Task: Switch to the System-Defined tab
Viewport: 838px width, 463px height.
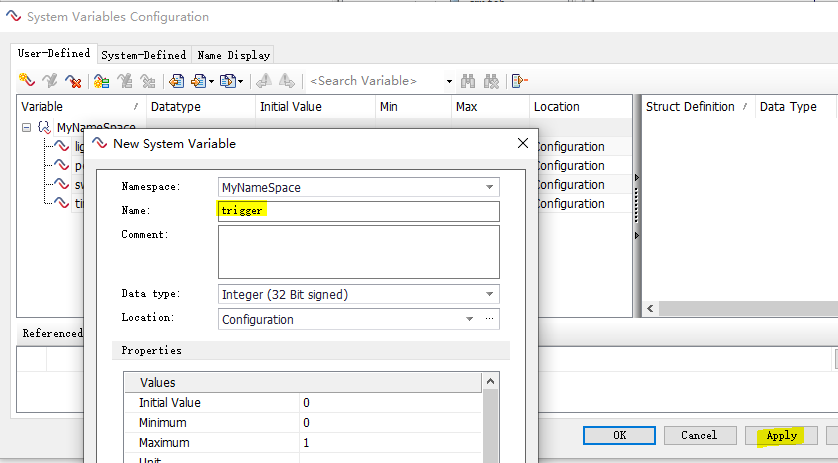Action: tap(144, 55)
